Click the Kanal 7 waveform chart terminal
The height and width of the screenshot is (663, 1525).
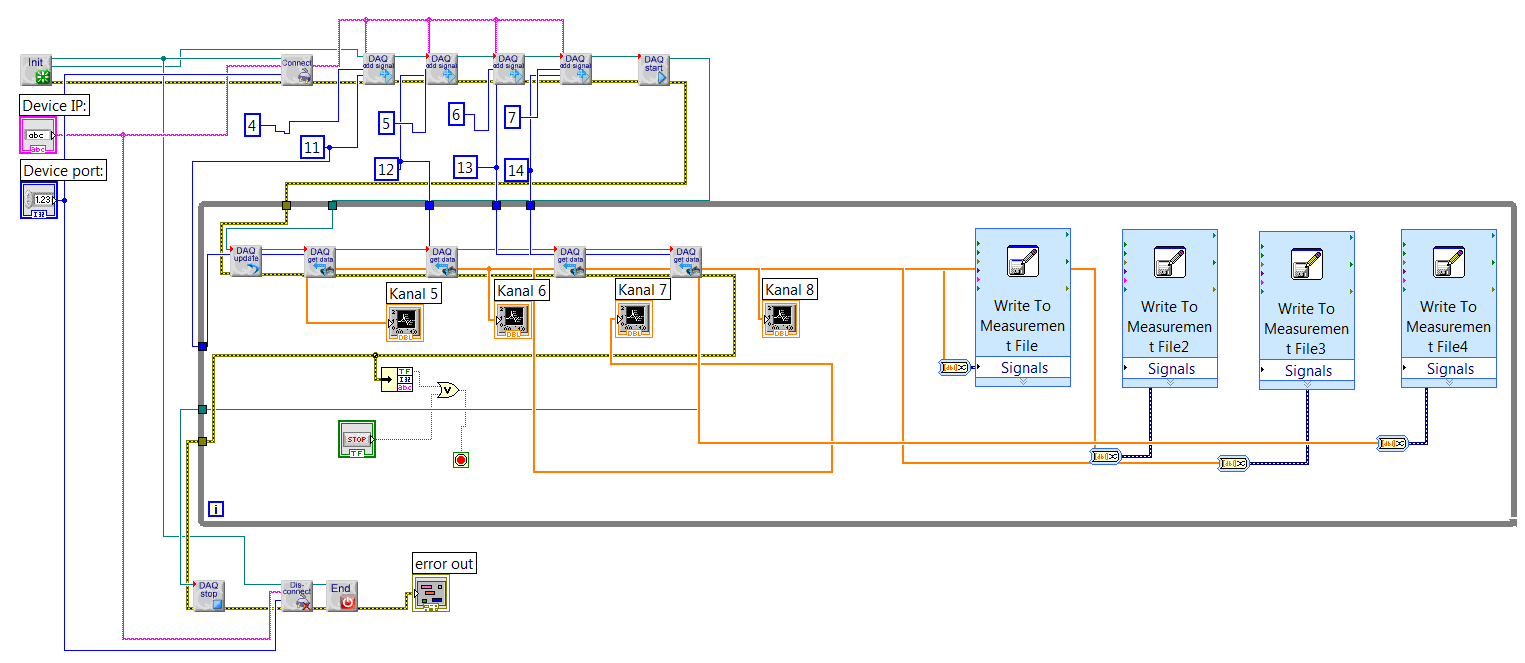[634, 320]
